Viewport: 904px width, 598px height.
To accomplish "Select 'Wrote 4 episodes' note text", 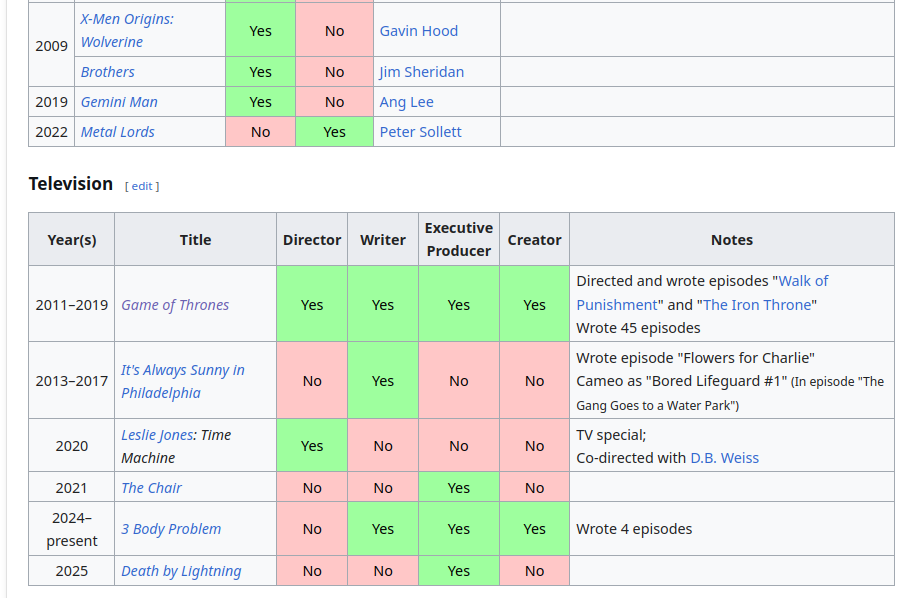I will click(634, 529).
